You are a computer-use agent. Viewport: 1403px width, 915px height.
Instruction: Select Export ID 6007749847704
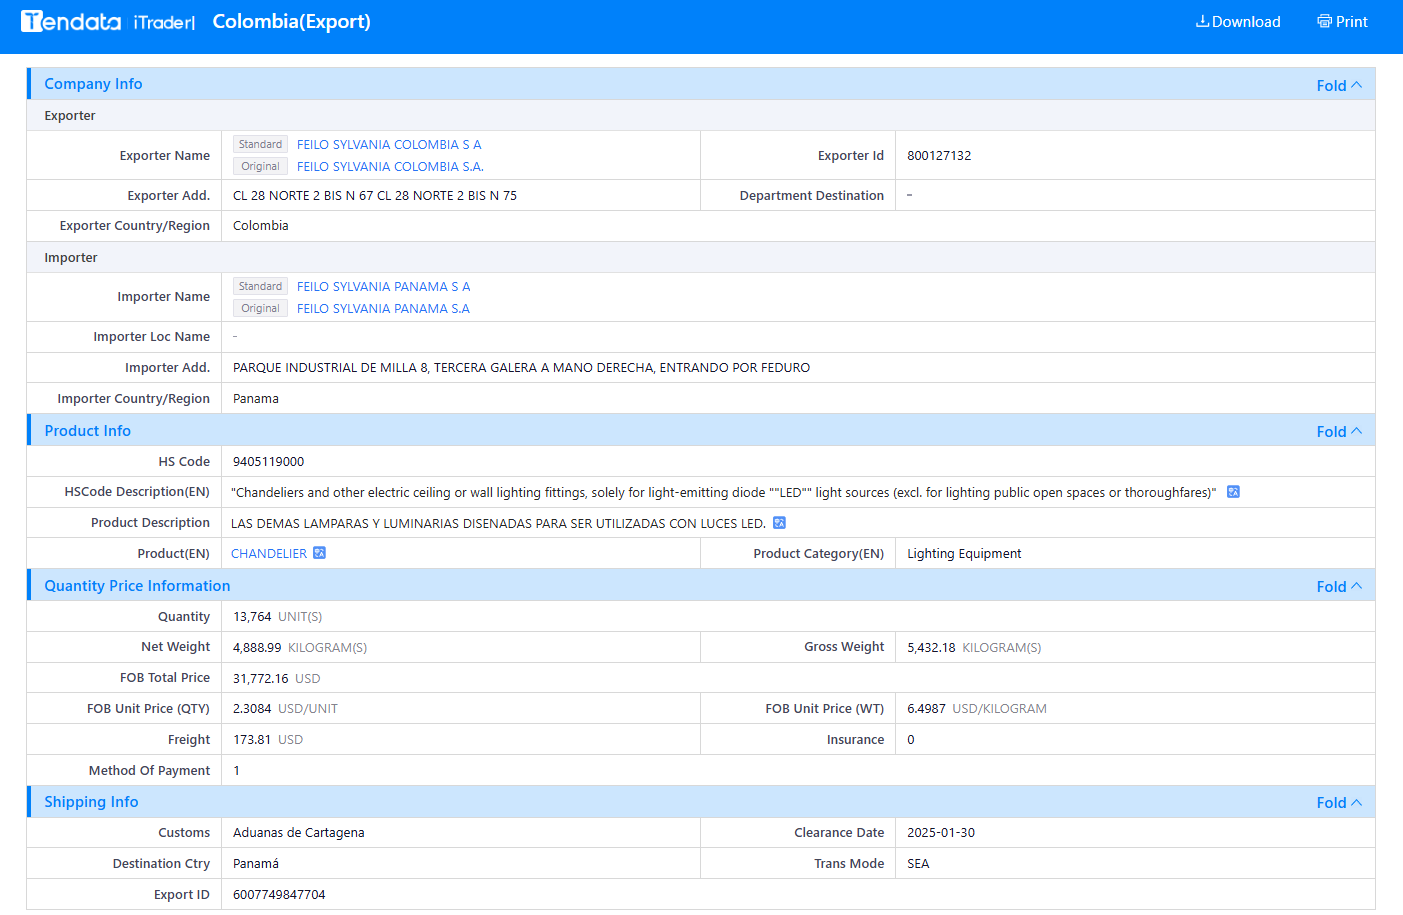pos(279,895)
